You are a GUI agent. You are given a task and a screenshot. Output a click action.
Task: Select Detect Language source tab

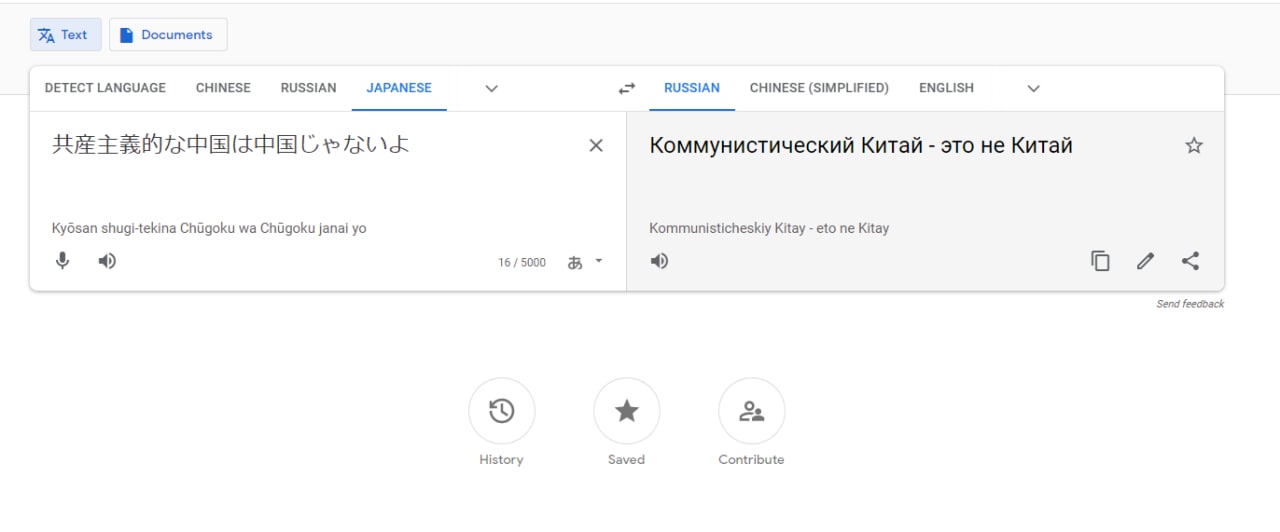pos(105,88)
